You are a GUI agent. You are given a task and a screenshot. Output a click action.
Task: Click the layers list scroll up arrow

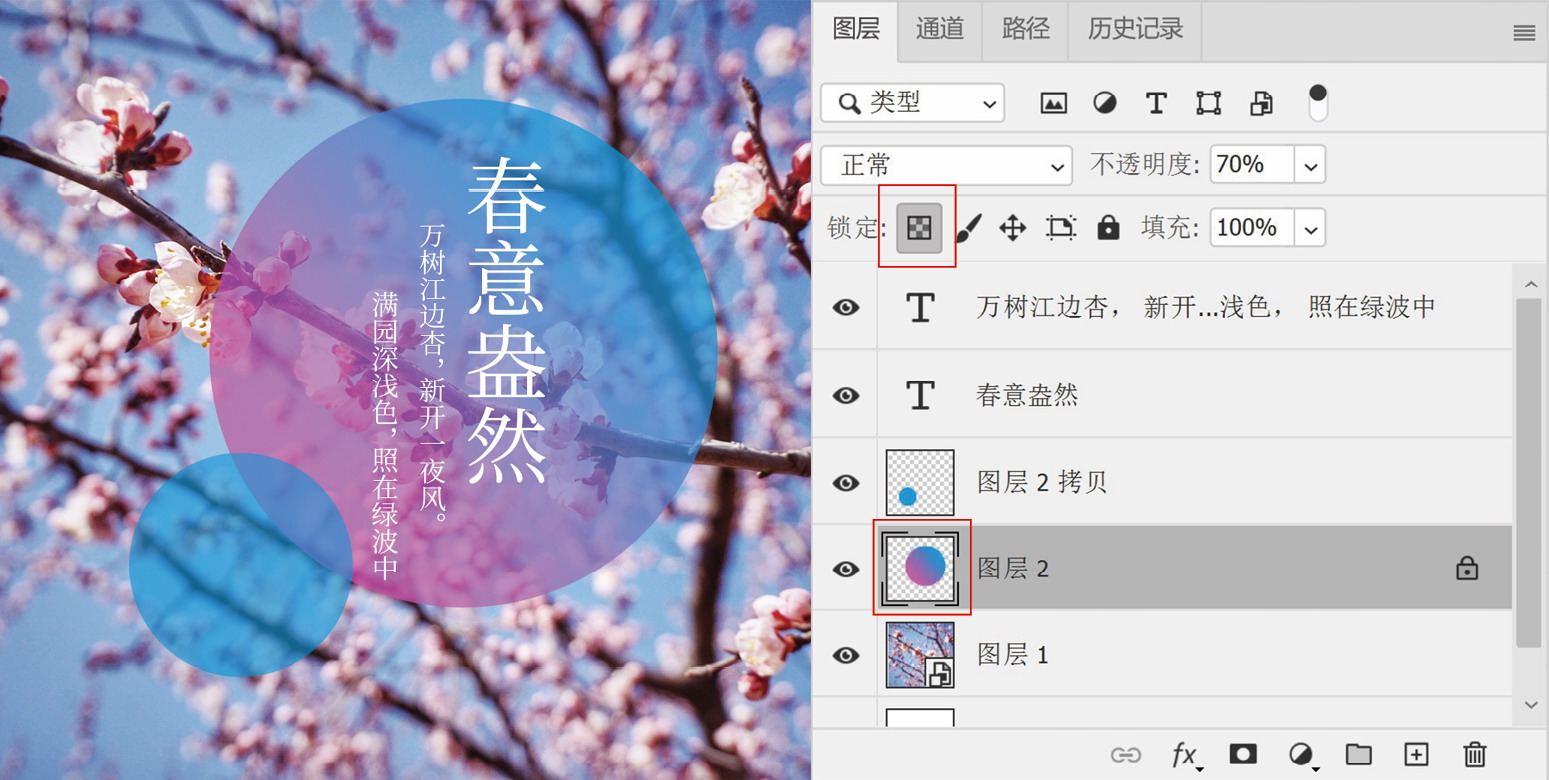click(1530, 284)
